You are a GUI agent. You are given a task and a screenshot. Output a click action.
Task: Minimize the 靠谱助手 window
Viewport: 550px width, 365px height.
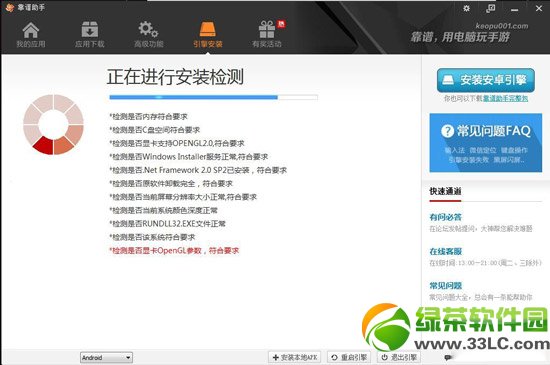tap(515, 10)
